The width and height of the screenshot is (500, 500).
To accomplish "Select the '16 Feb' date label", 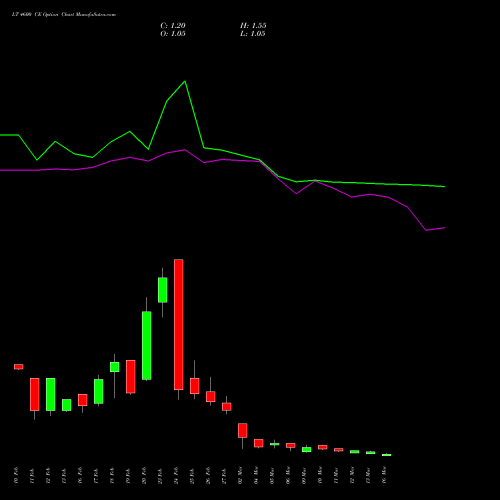I will 81,475.
